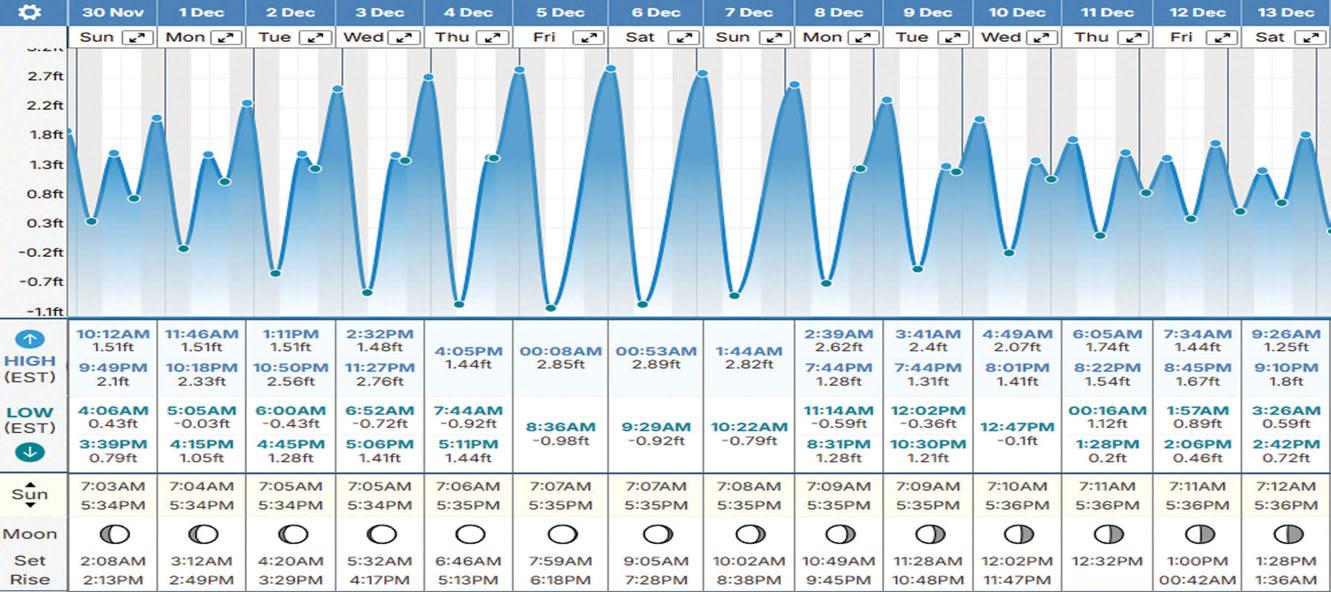This screenshot has height=592, width=1331.
Task: Click the 2:39AM 2.62ft high tide entry
Action: pyautogui.click(x=839, y=341)
